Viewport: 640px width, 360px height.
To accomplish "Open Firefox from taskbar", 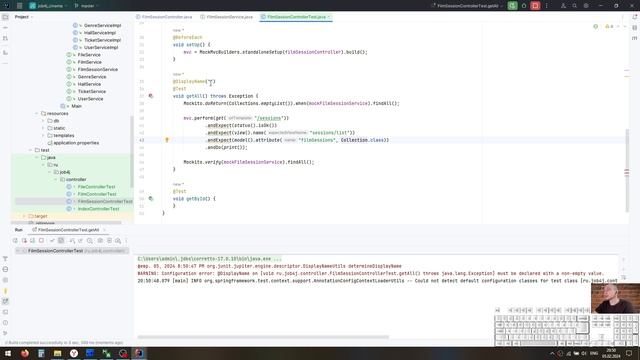I will click(x=25, y=353).
